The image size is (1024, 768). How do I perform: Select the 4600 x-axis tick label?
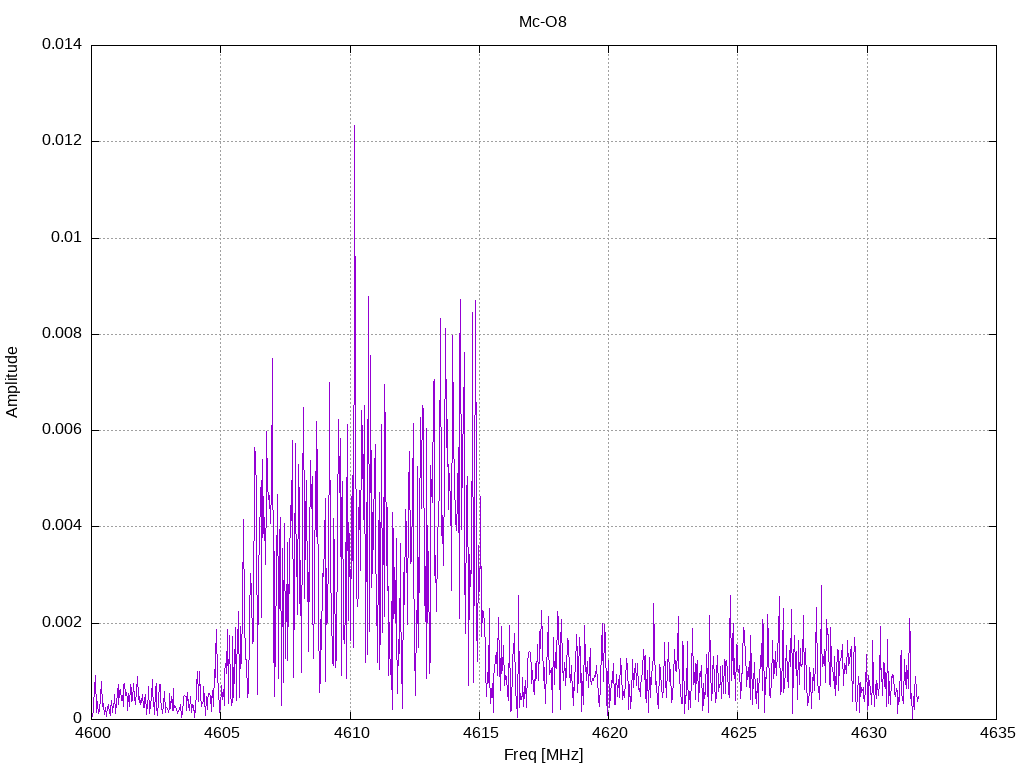click(91, 734)
